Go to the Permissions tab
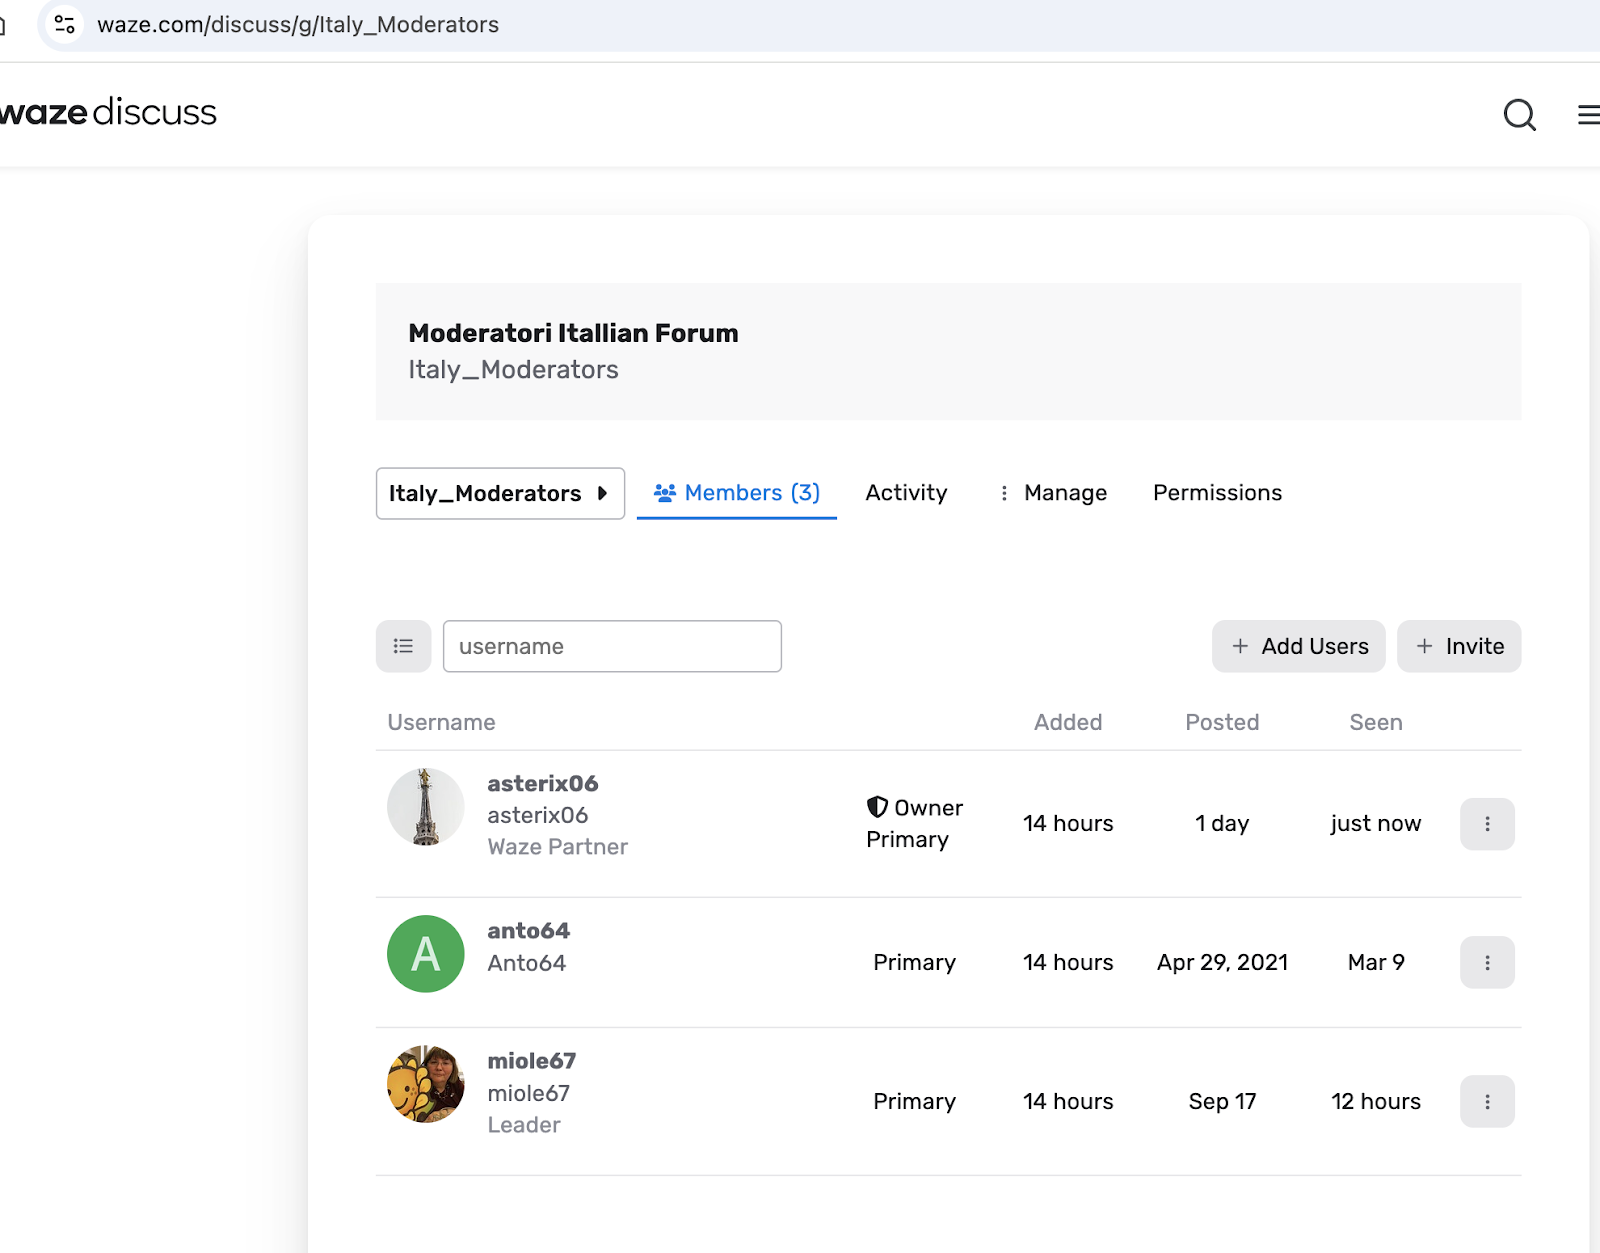Image resolution: width=1600 pixels, height=1253 pixels. pyautogui.click(x=1217, y=493)
